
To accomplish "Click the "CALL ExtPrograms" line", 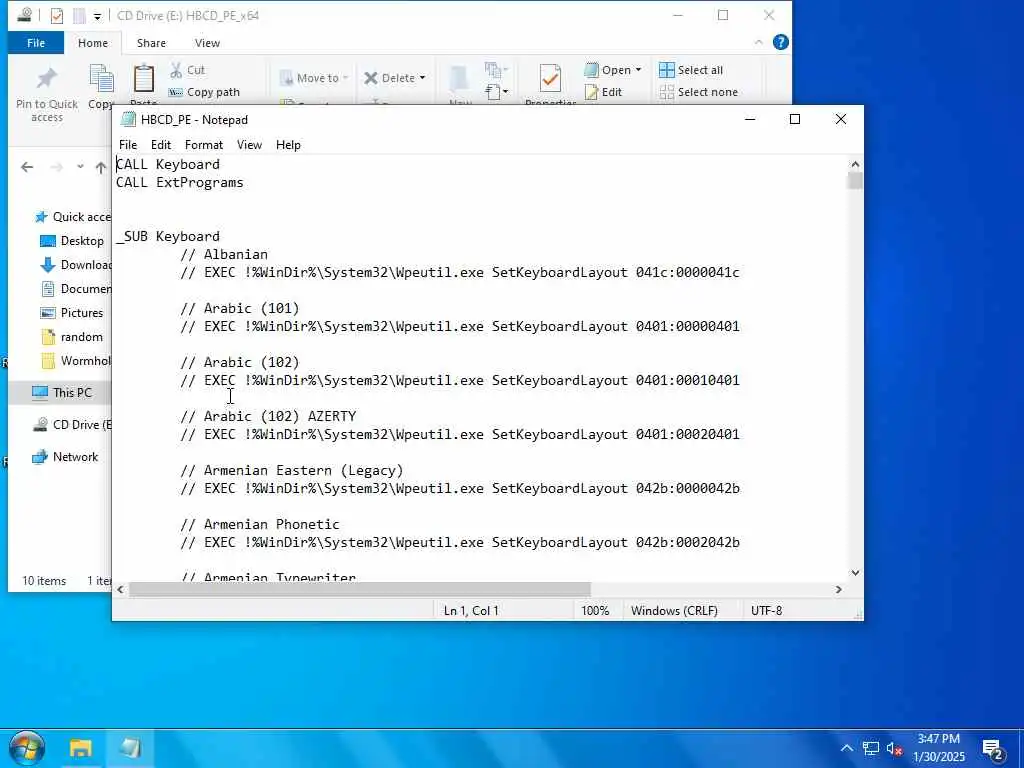I will coord(180,183).
